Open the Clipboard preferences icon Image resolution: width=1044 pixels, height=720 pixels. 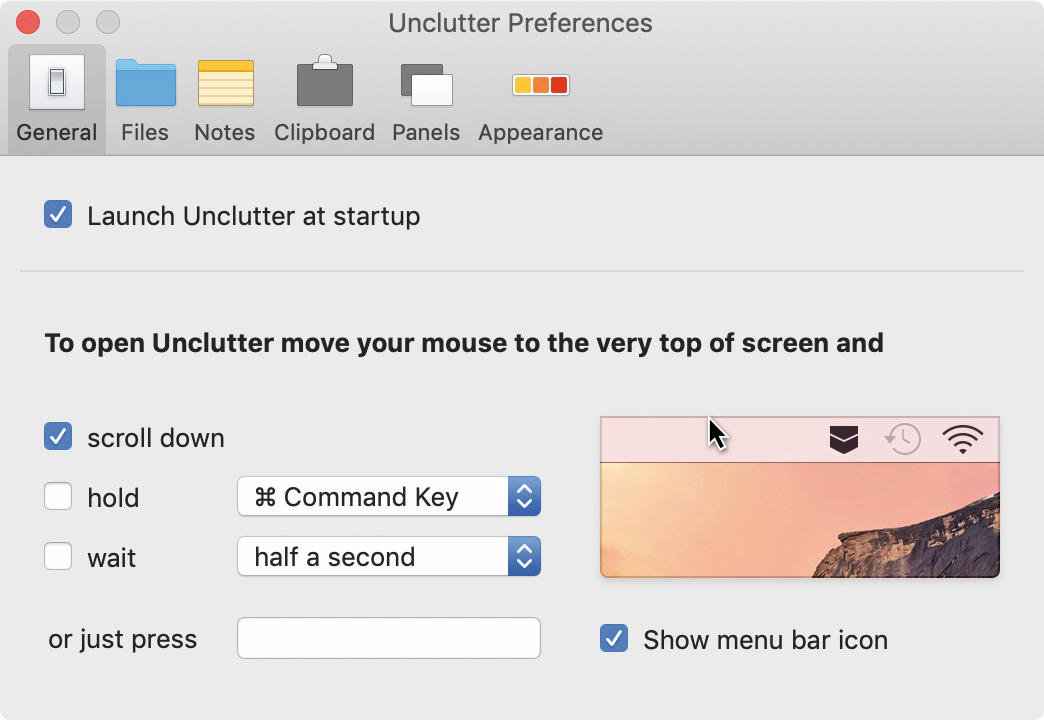[324, 81]
